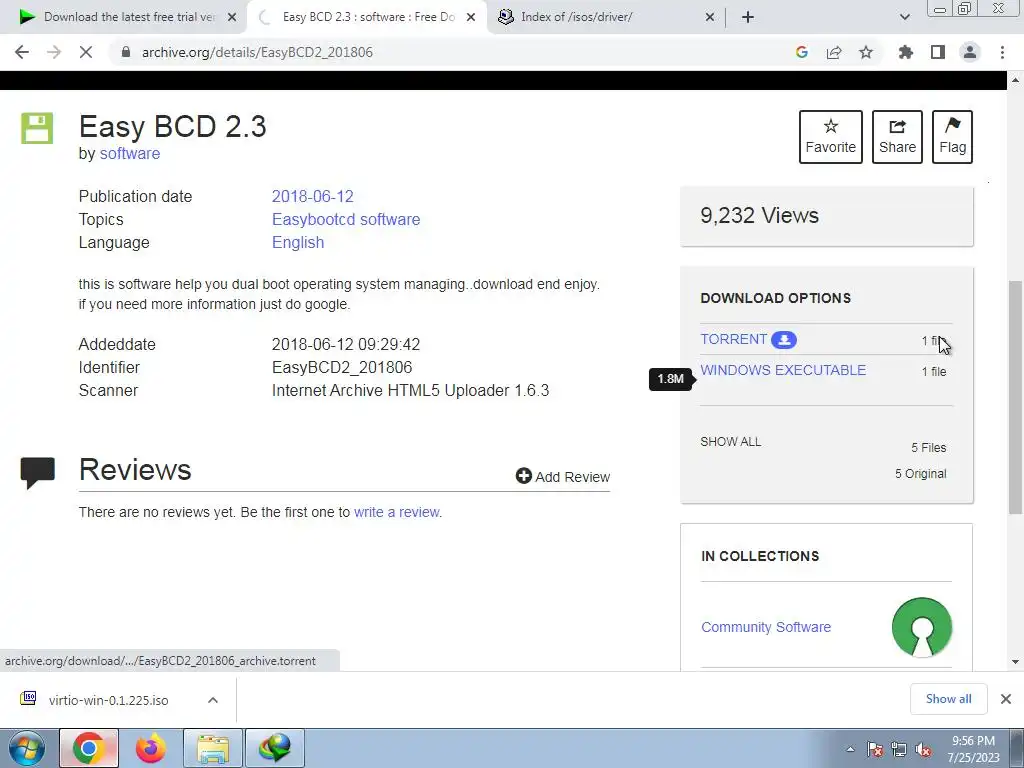This screenshot has width=1024, height=768.
Task: Open the Chrome profile avatar
Action: [970, 52]
